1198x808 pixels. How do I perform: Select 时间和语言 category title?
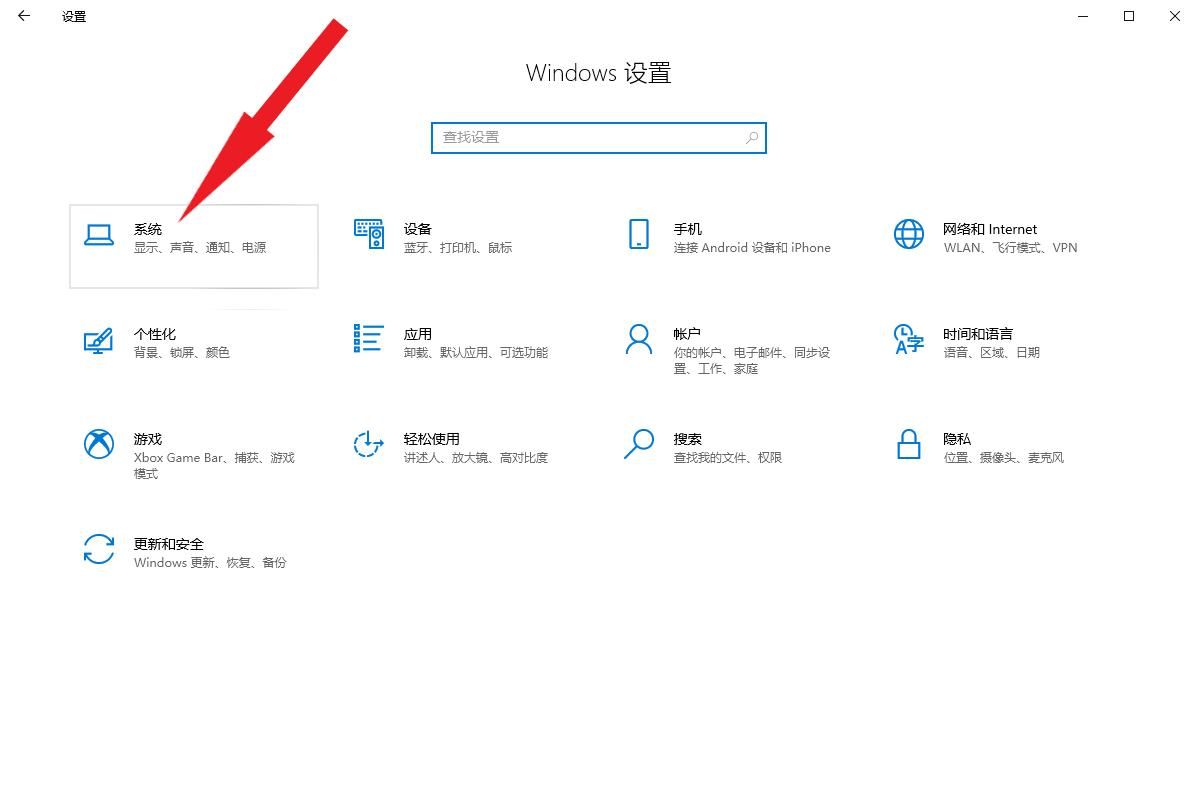[978, 334]
